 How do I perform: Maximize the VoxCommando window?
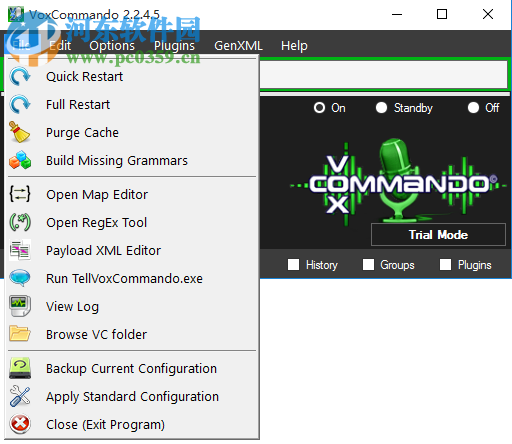pos(442,14)
